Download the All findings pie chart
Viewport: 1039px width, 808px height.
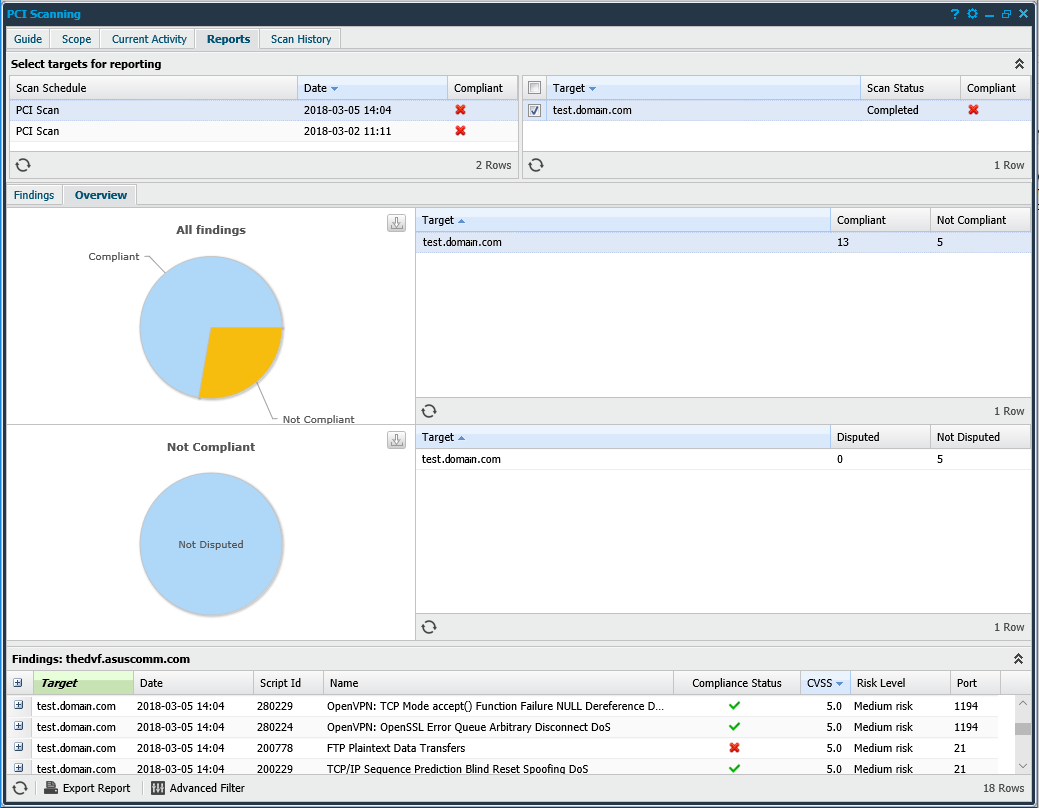[x=396, y=223]
